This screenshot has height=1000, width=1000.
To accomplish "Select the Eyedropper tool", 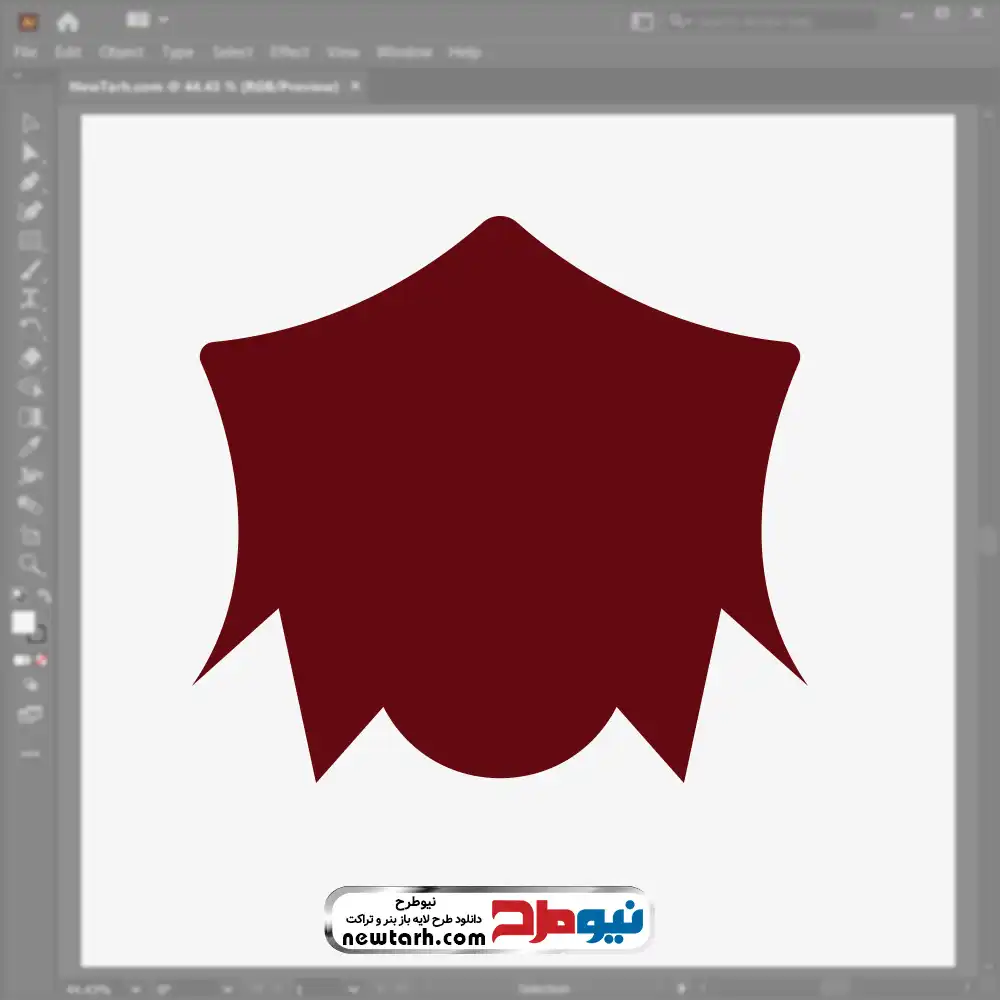I will (30, 445).
